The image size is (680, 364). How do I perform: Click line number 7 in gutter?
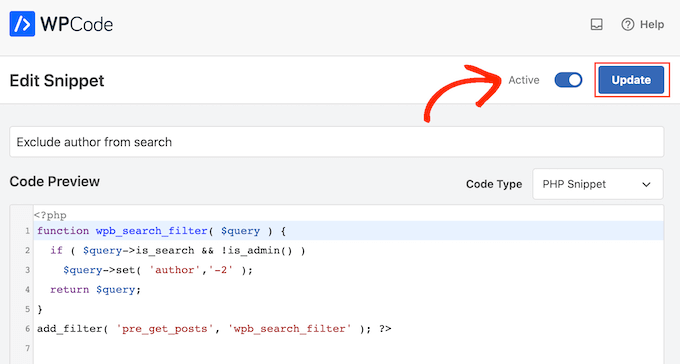pos(27,348)
